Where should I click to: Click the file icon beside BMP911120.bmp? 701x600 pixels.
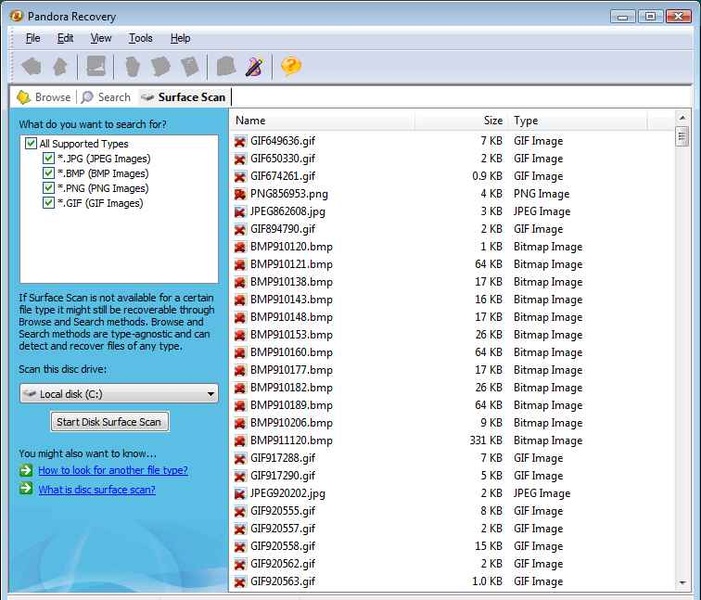(240, 441)
